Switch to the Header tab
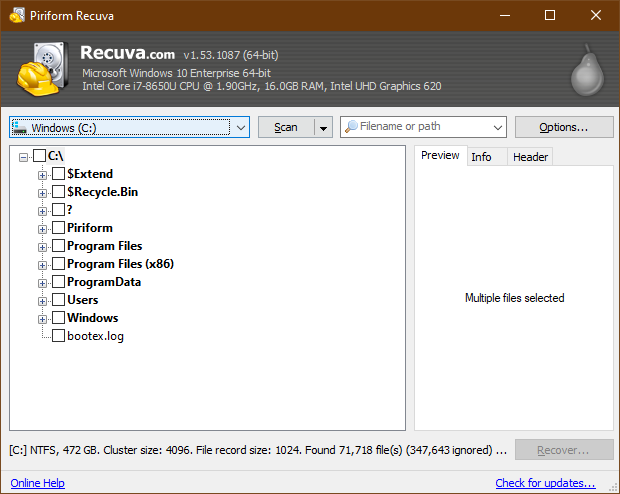 (530, 157)
